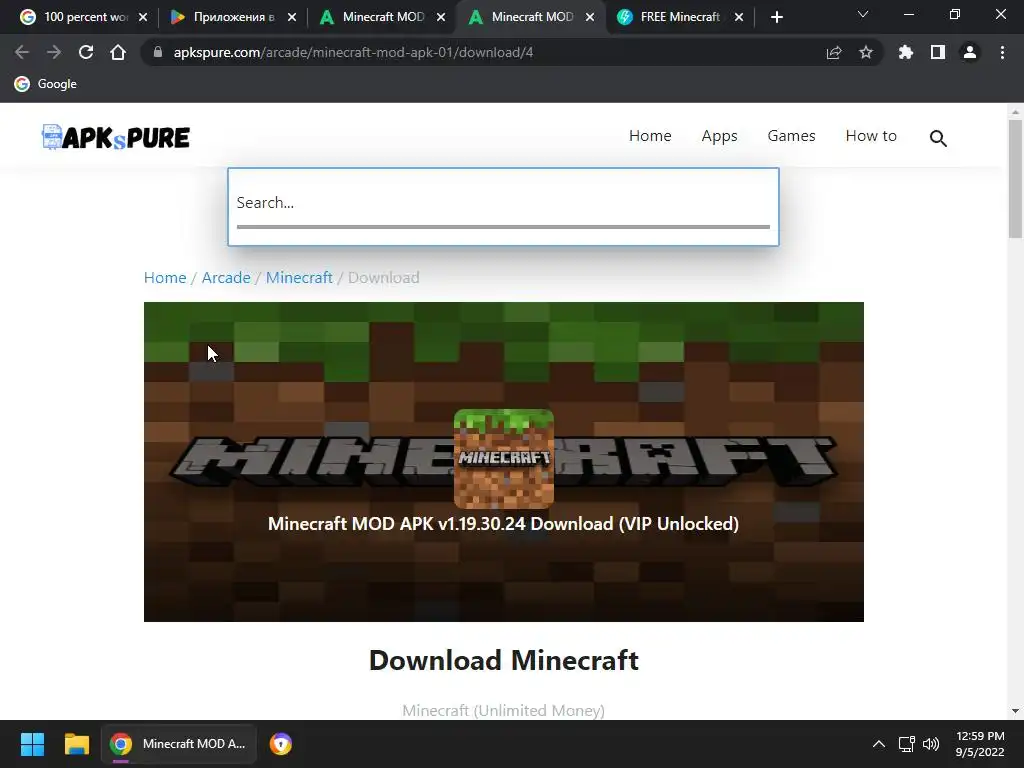Viewport: 1024px width, 768px height.
Task: Close the Приложения в tab
Action: click(292, 17)
